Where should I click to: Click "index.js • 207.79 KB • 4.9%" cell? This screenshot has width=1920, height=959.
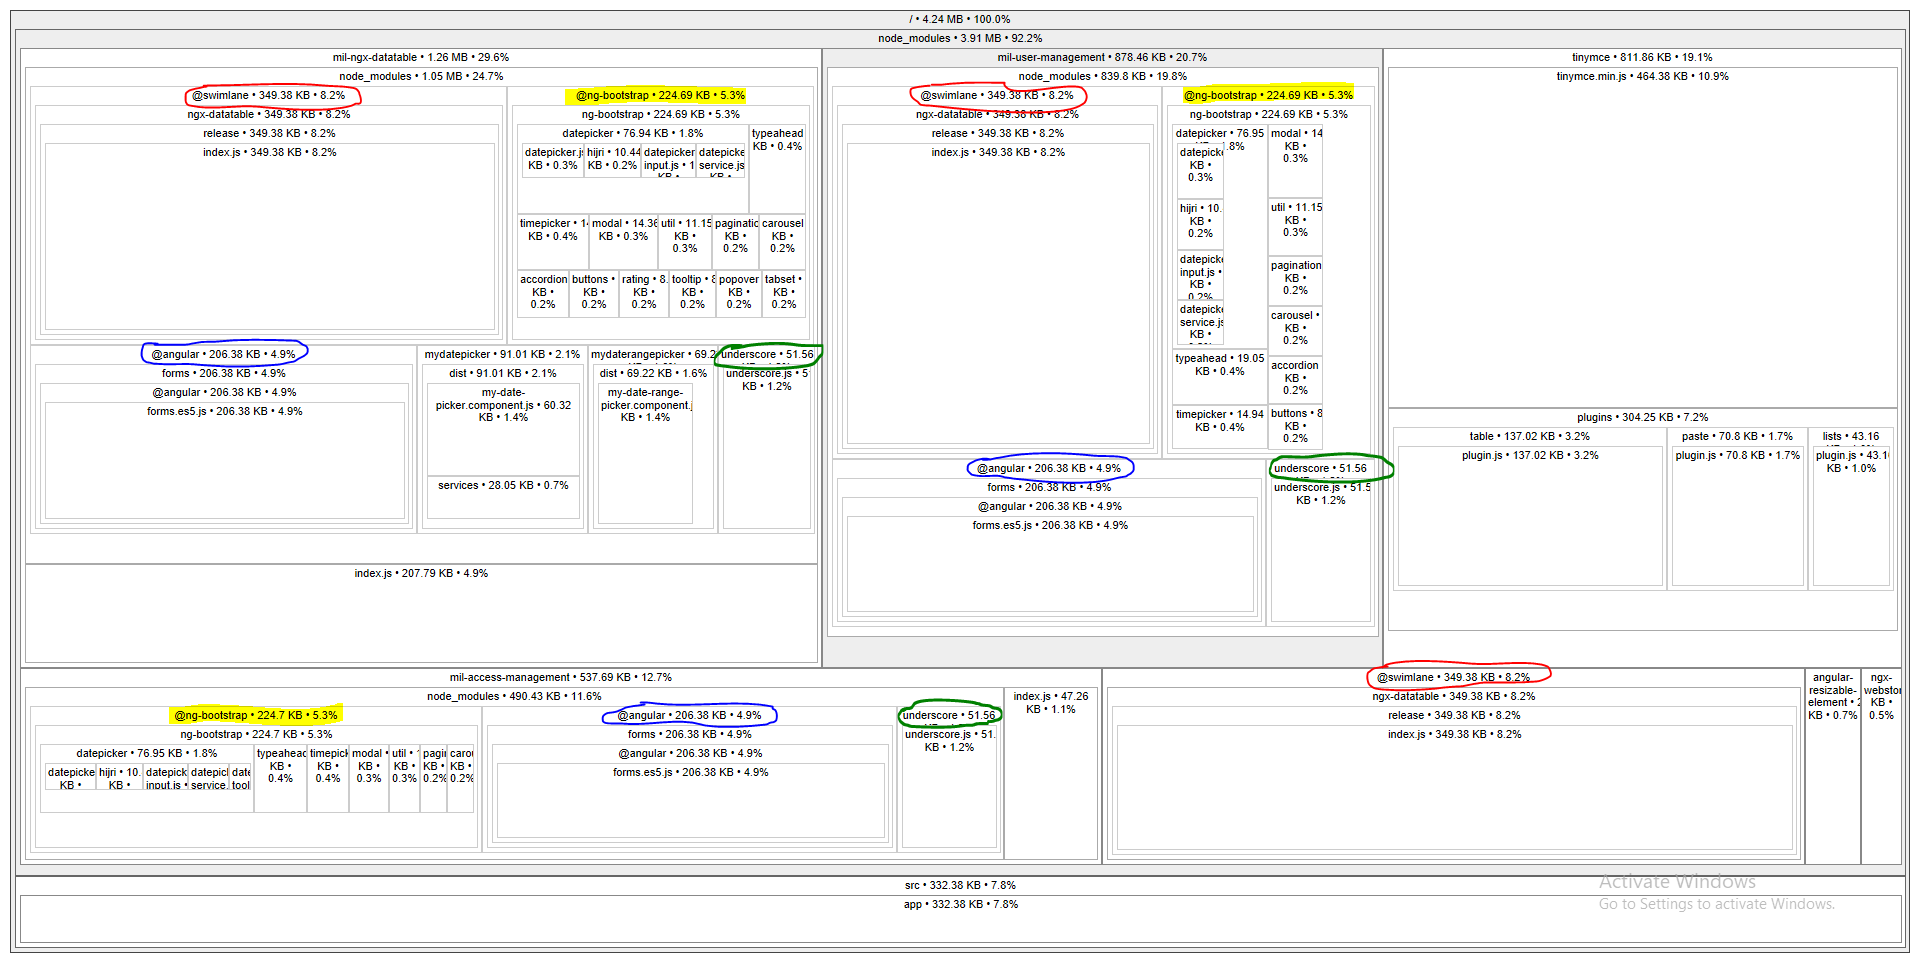coord(421,573)
